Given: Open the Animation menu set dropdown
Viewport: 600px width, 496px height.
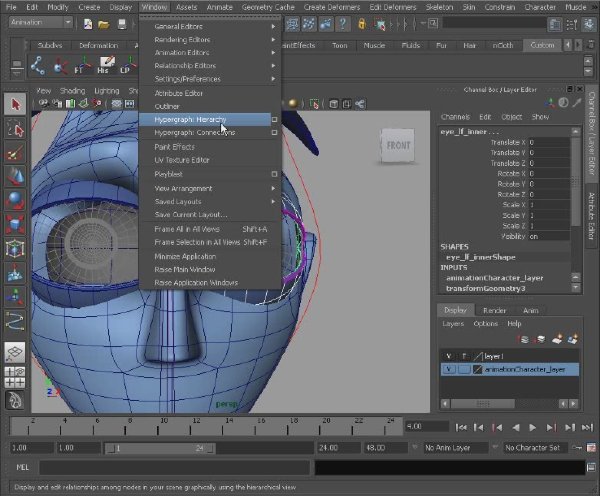Looking at the screenshot, I should point(41,22).
